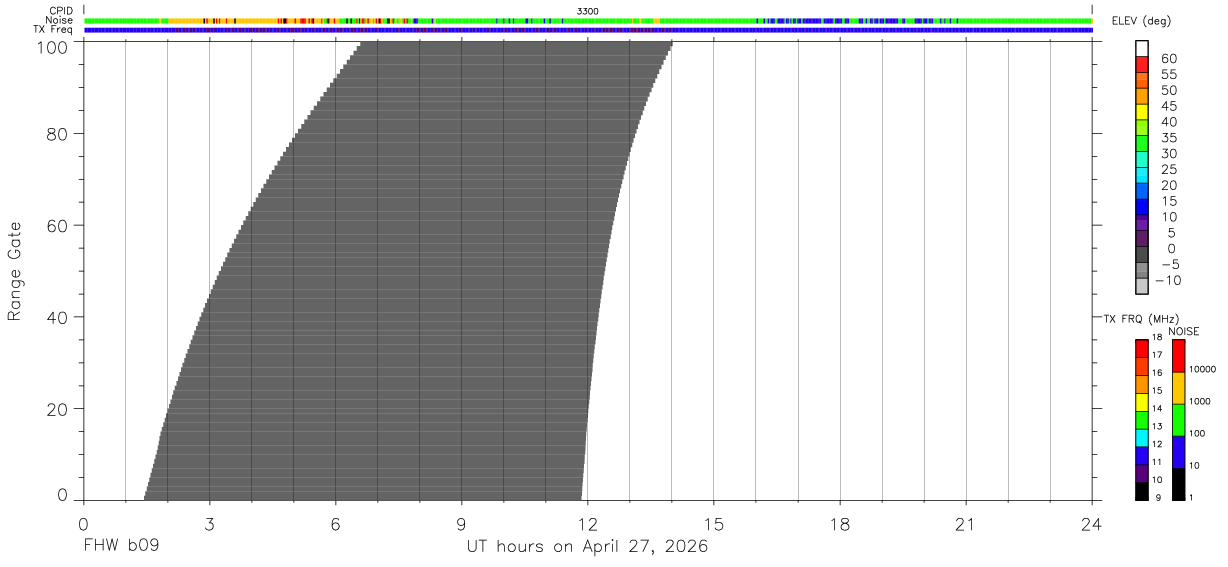This screenshot has height=567, width=1228.
Task: Click the 'ELEV (deg)' legend title
Action: [1140, 22]
